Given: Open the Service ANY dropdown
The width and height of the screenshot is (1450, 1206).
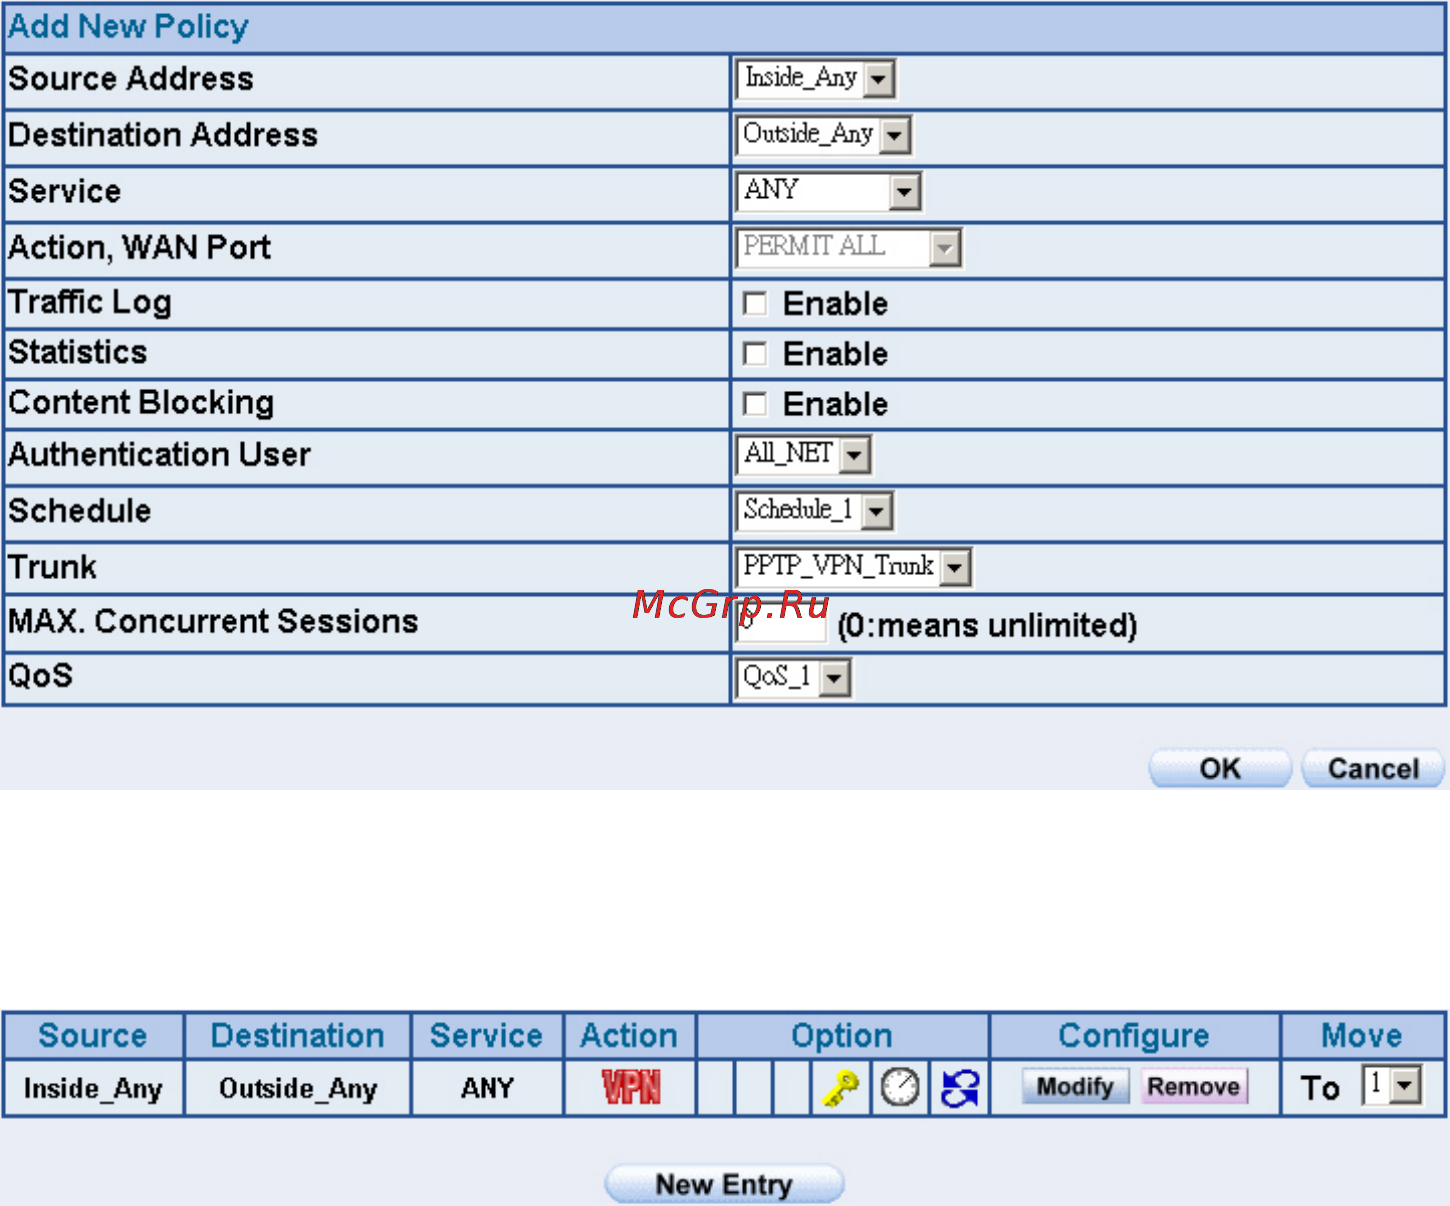Looking at the screenshot, I should click(x=828, y=191).
